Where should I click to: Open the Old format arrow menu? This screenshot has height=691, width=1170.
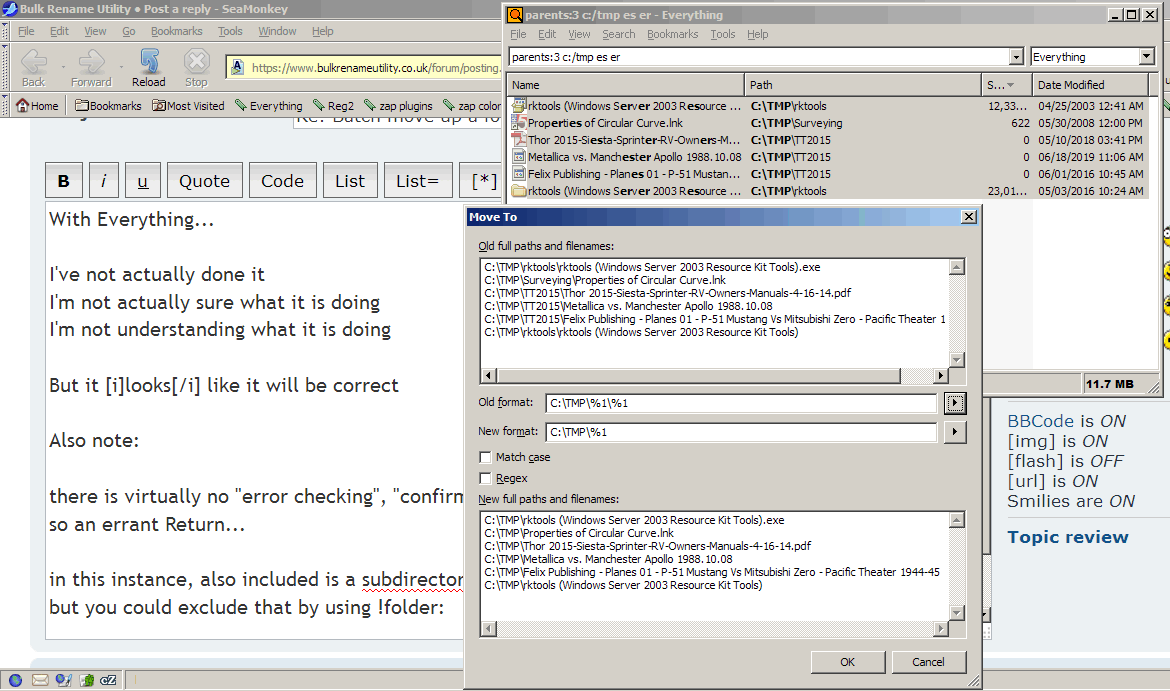[x=955, y=403]
